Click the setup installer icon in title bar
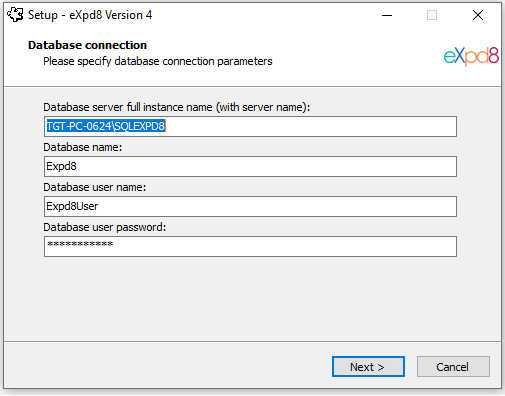The image size is (505, 396). (x=15, y=15)
